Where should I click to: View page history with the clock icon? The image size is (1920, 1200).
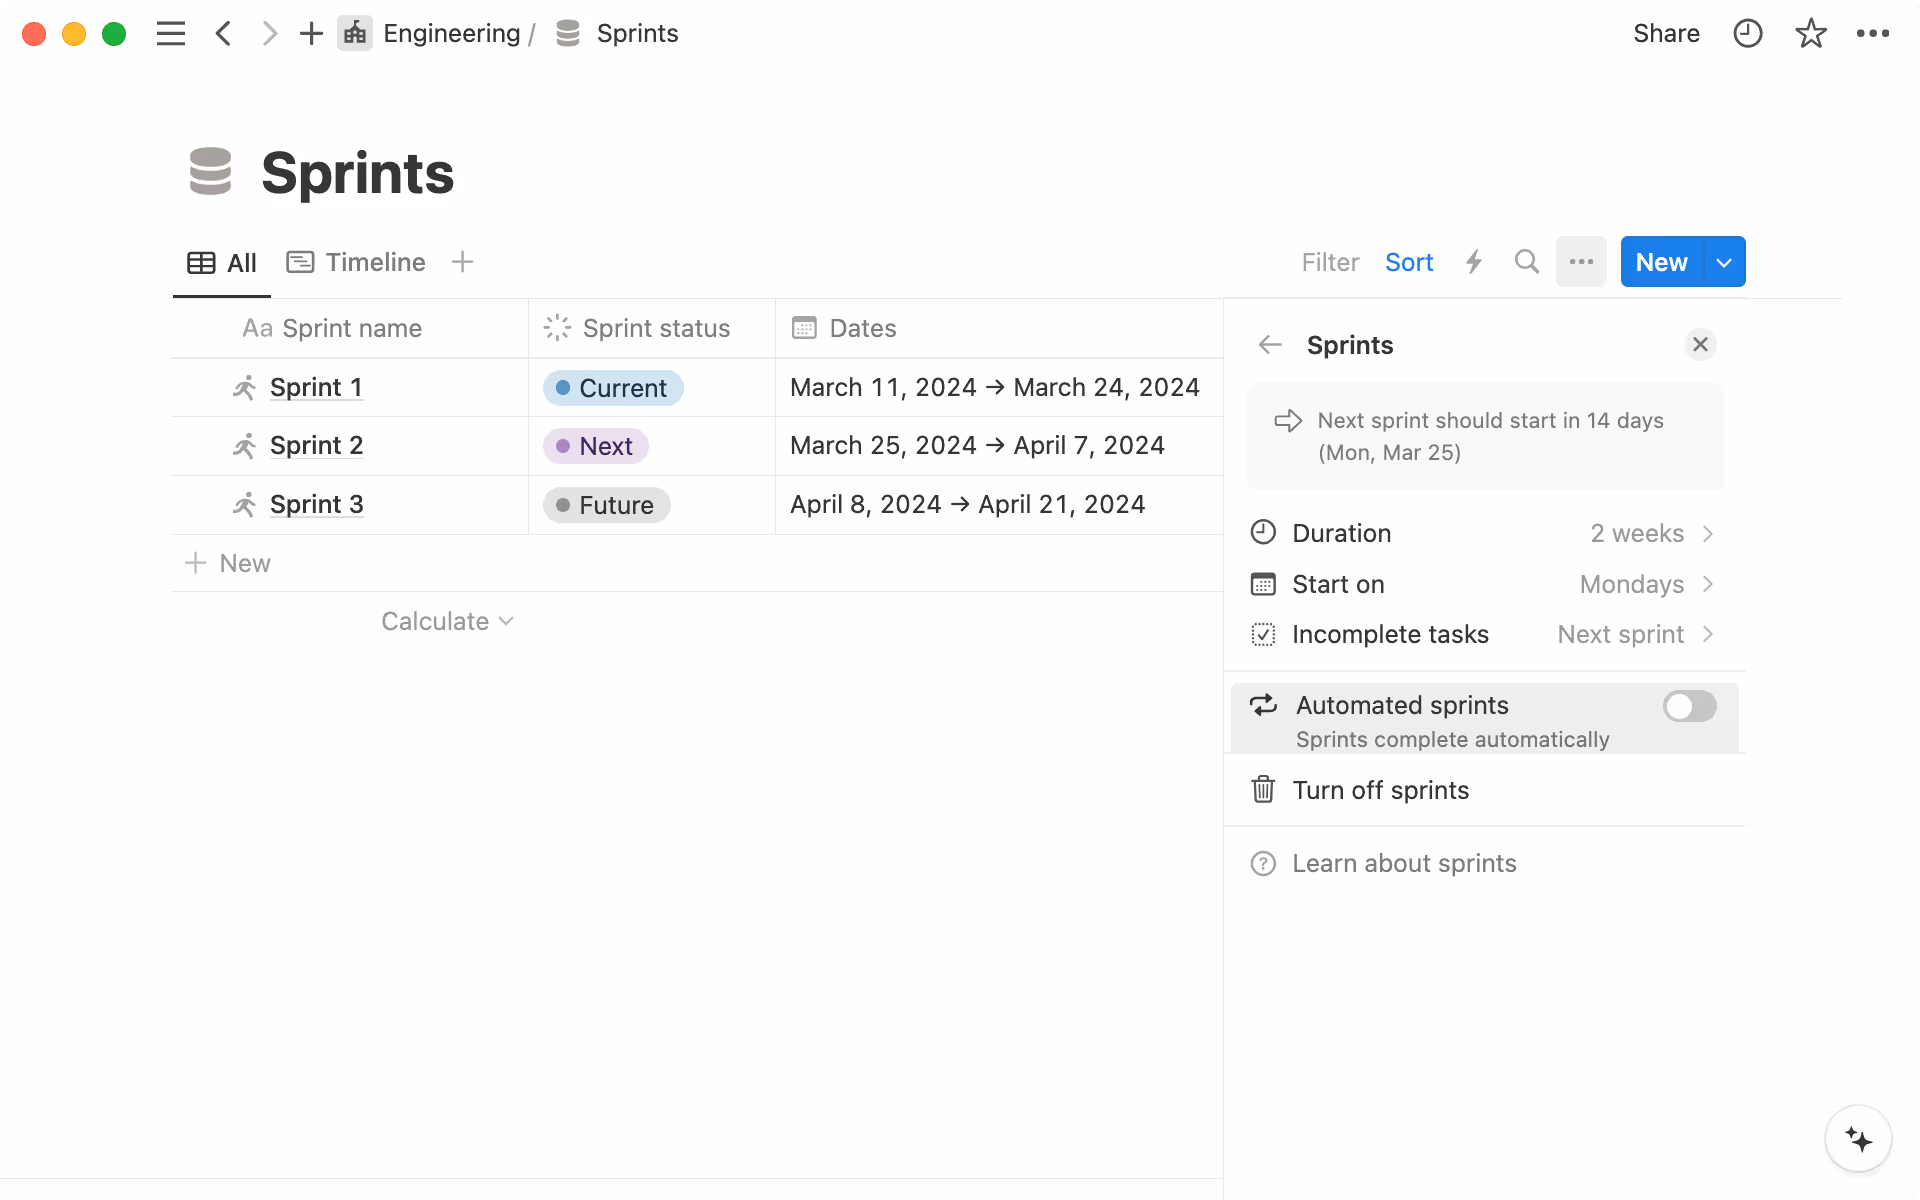1747,33
